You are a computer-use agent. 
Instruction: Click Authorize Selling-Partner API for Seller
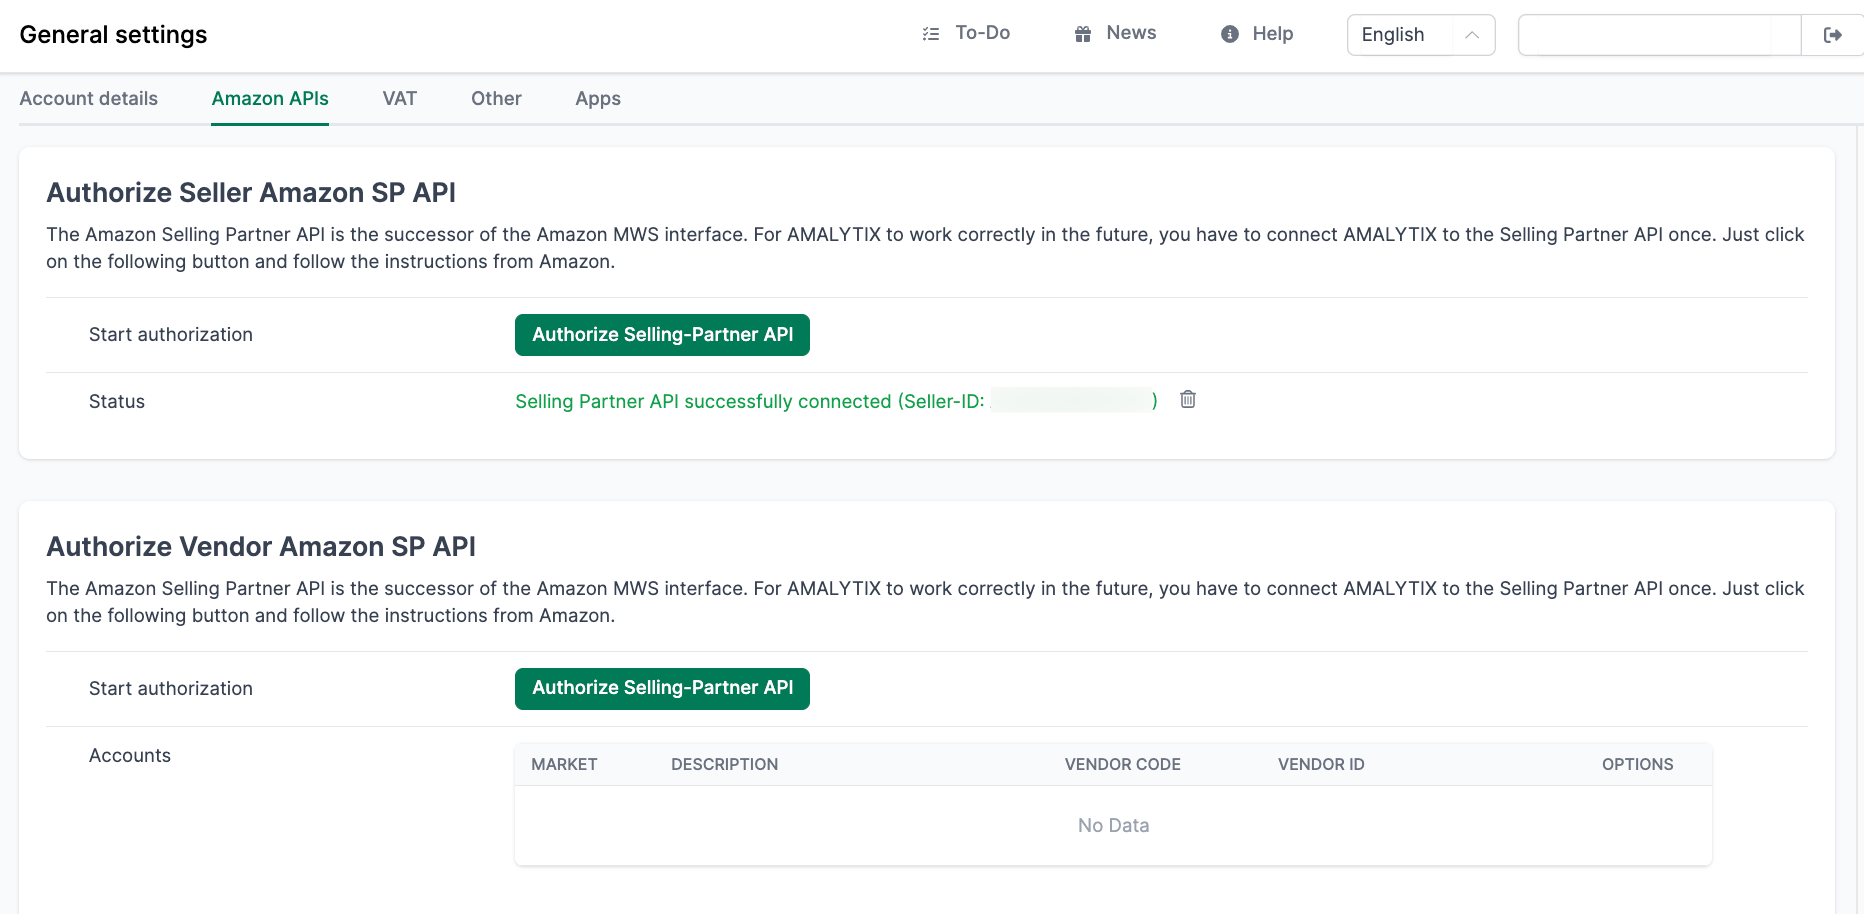(662, 334)
